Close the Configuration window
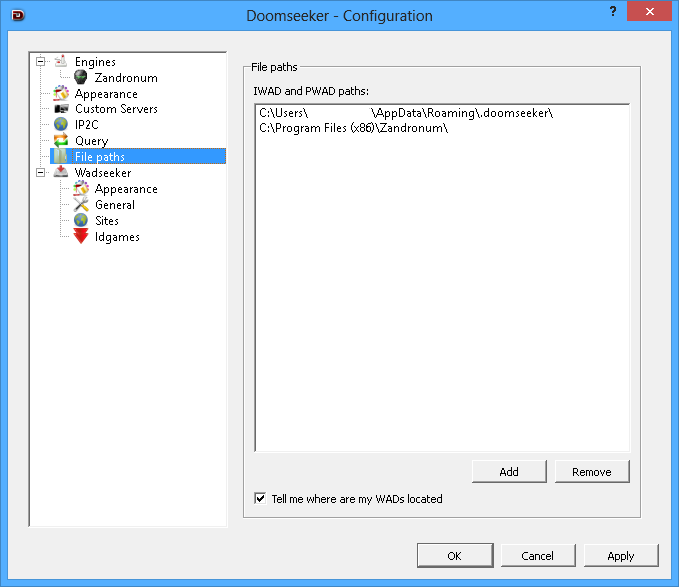This screenshot has width=679, height=587. click(x=649, y=11)
